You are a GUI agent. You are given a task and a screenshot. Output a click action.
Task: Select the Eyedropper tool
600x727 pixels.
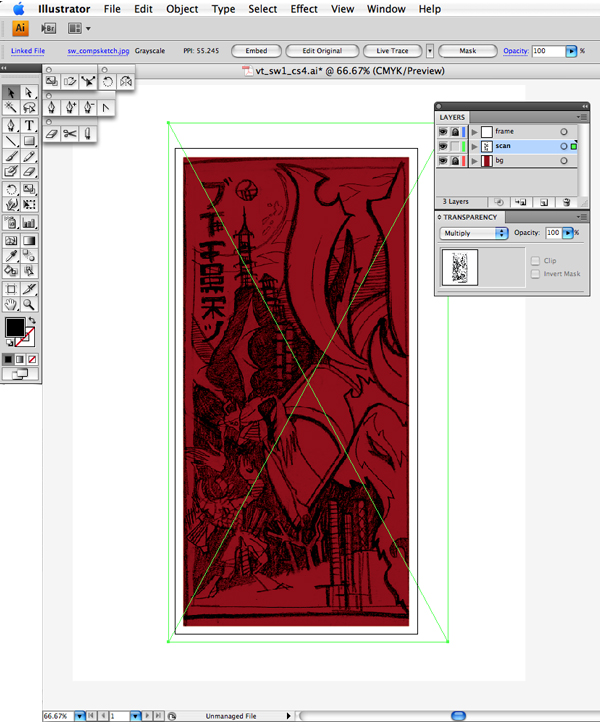tap(11, 255)
